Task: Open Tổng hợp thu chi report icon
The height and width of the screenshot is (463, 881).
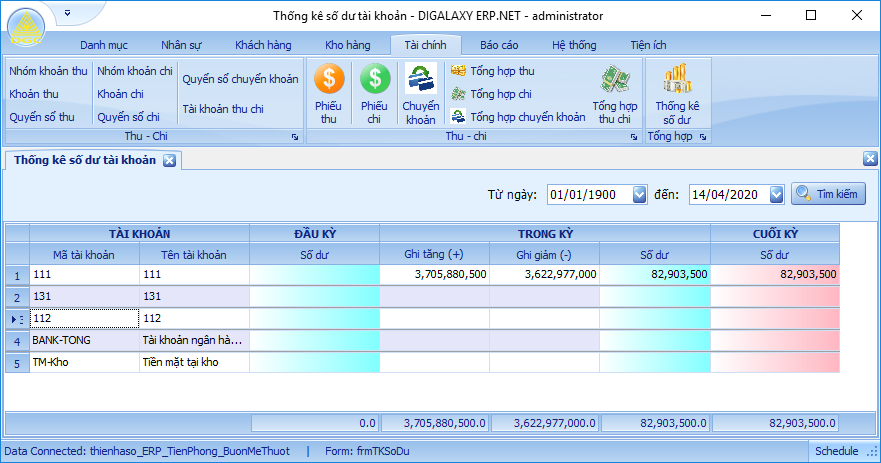Action: tap(614, 80)
